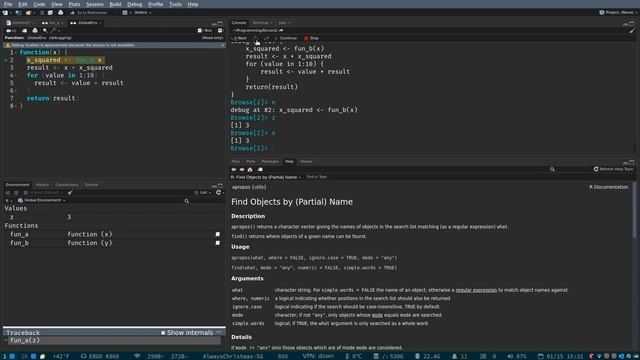The width and height of the screenshot is (640, 360).
Task: Select the Console tab
Action: point(239,23)
